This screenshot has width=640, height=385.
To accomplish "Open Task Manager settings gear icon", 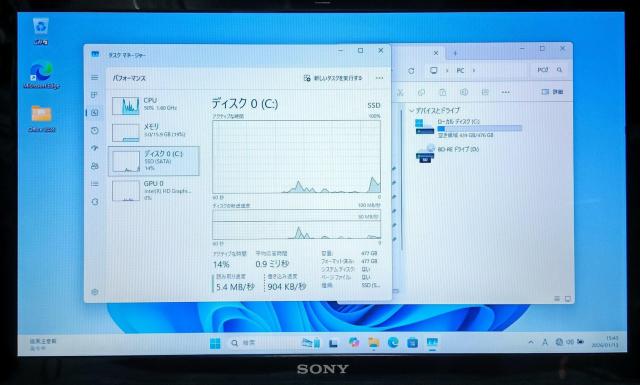I will click(x=95, y=292).
